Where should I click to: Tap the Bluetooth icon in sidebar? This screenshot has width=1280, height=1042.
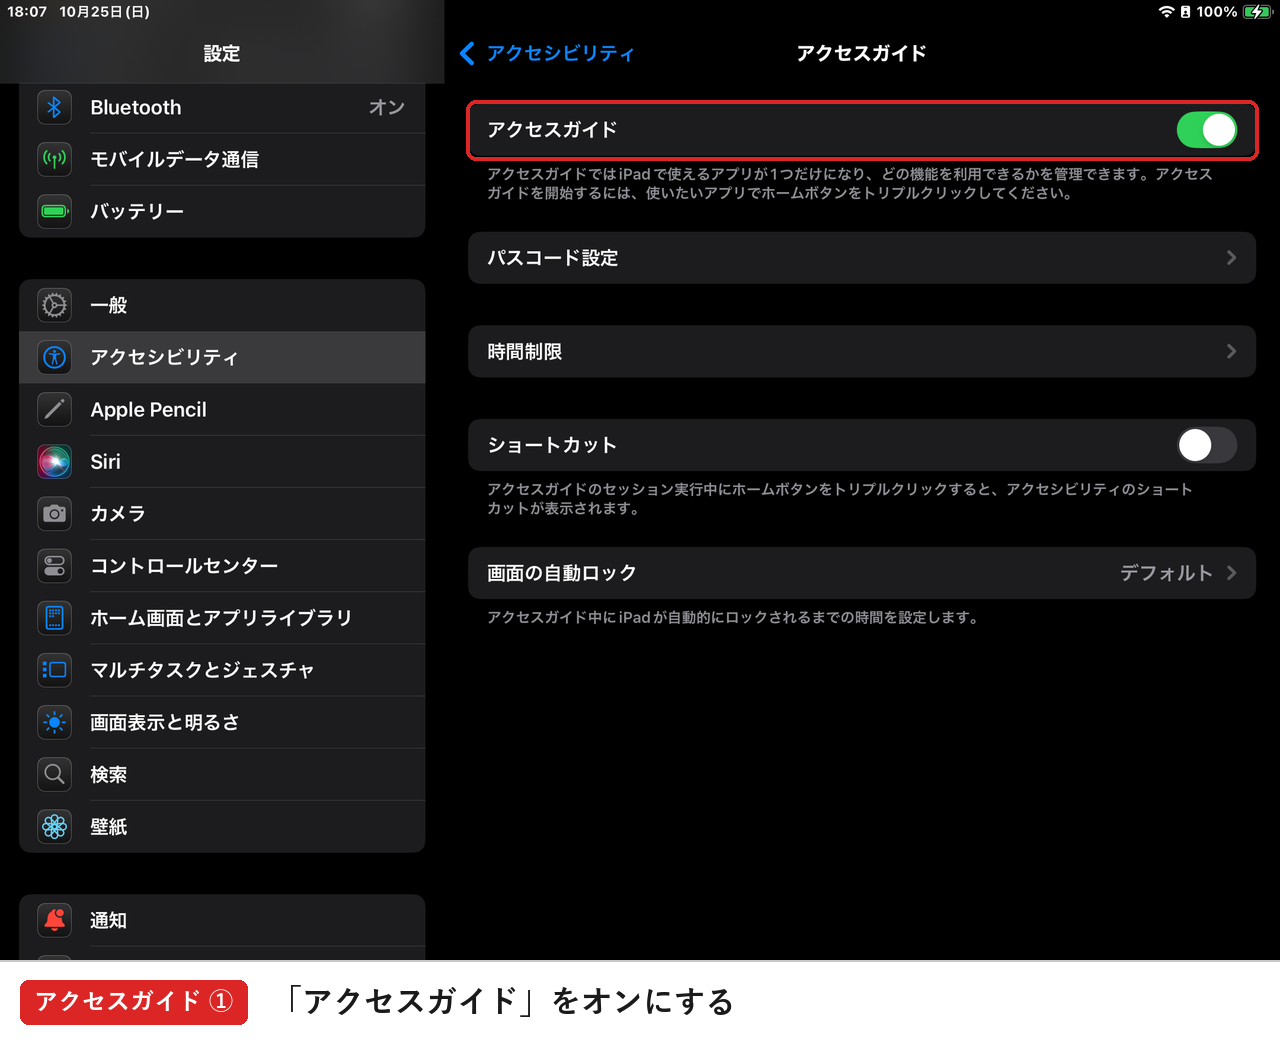55,107
